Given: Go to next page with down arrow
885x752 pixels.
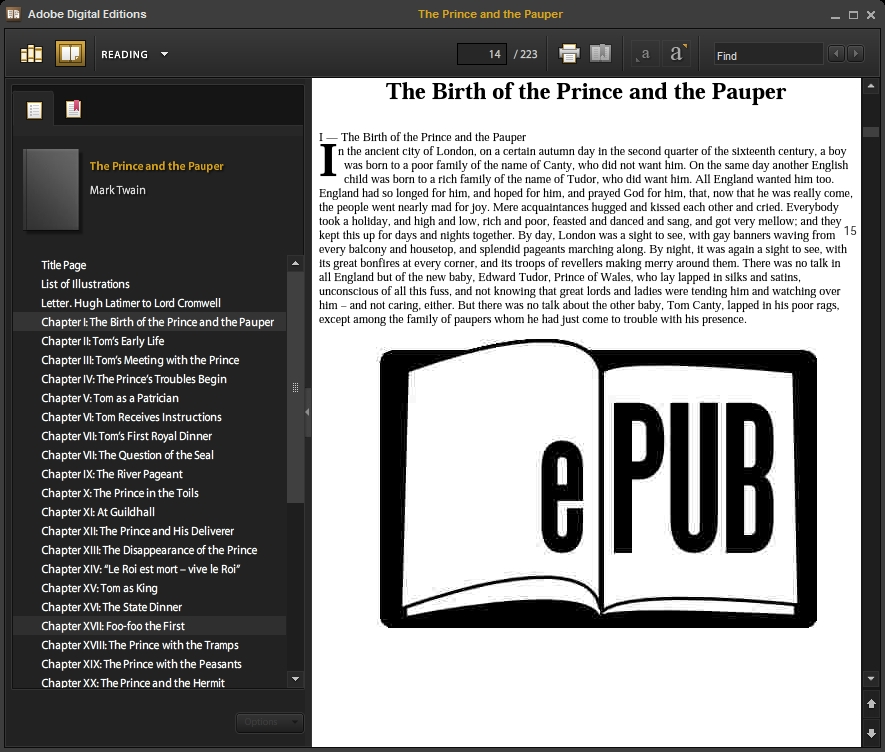Looking at the screenshot, I should tap(871, 733).
